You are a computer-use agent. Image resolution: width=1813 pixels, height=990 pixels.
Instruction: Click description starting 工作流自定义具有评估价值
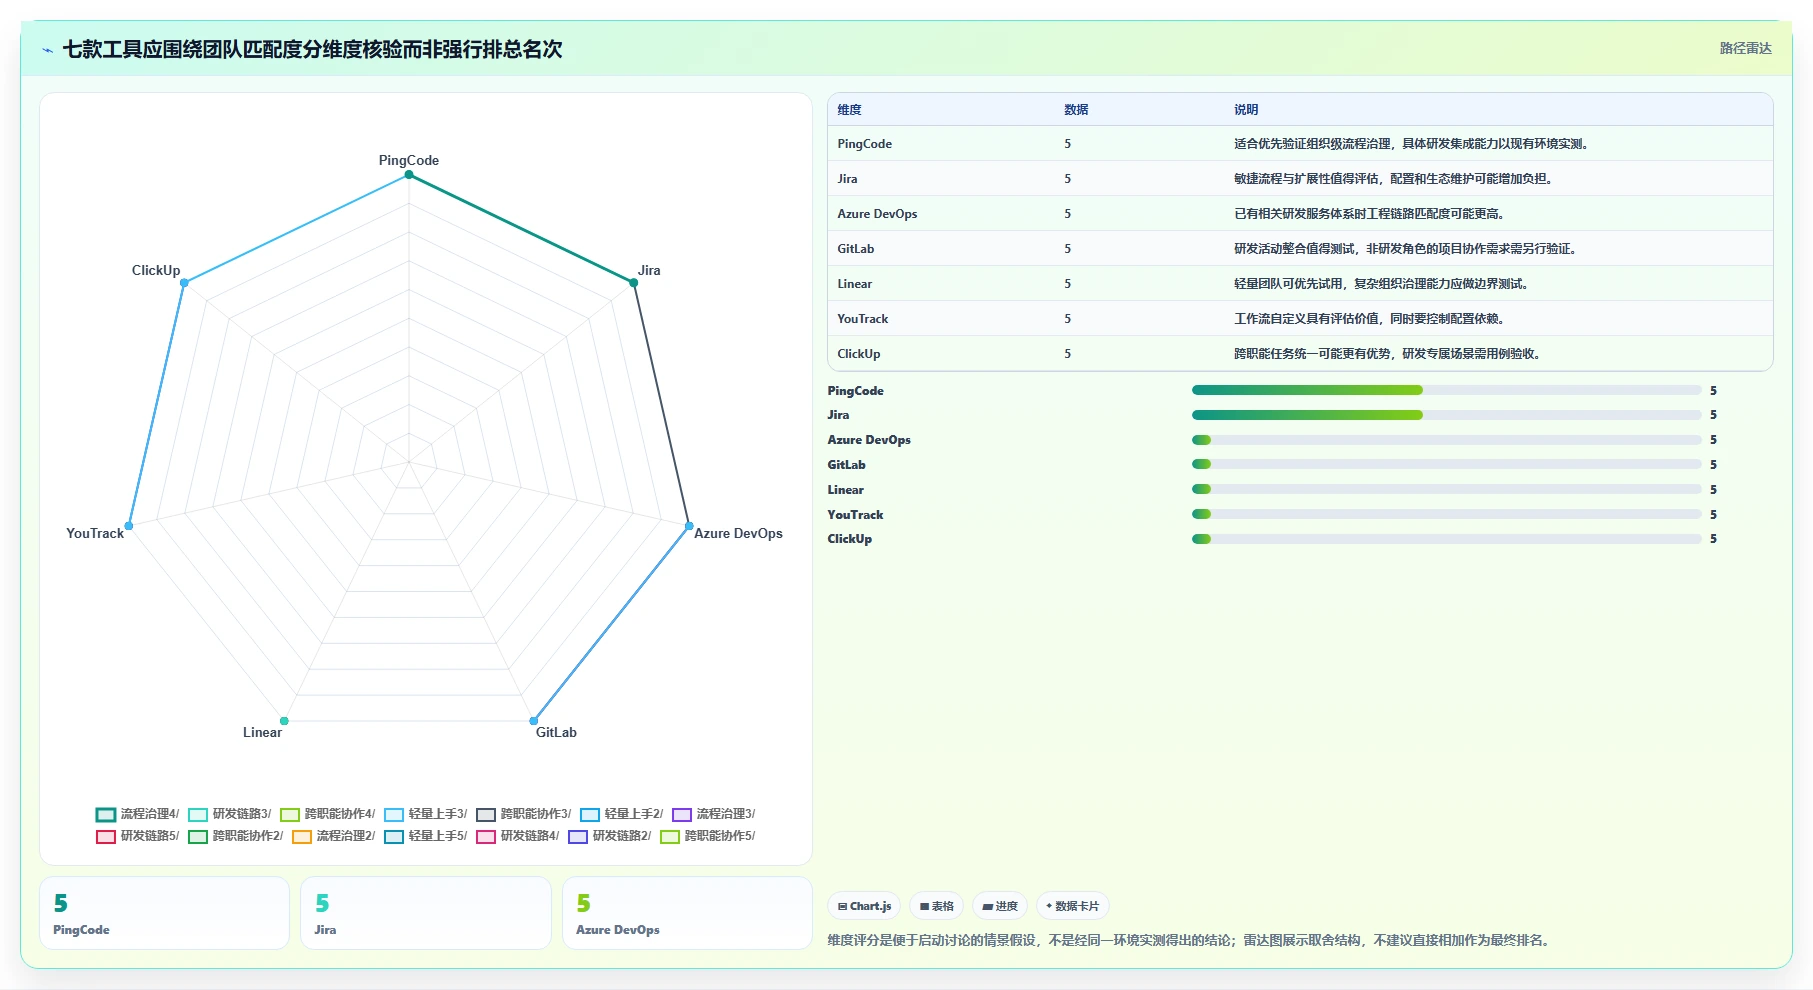[x=1370, y=319]
